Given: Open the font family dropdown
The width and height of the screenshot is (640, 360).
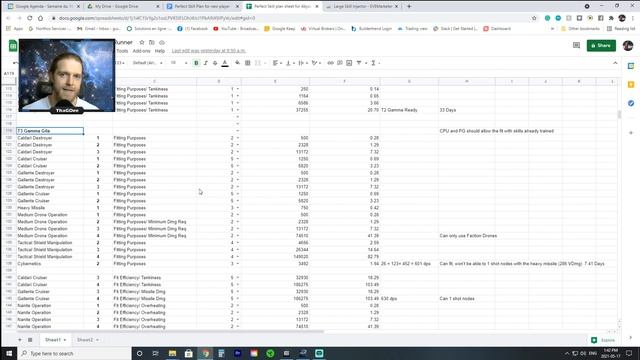Looking at the screenshot, I should [147, 63].
